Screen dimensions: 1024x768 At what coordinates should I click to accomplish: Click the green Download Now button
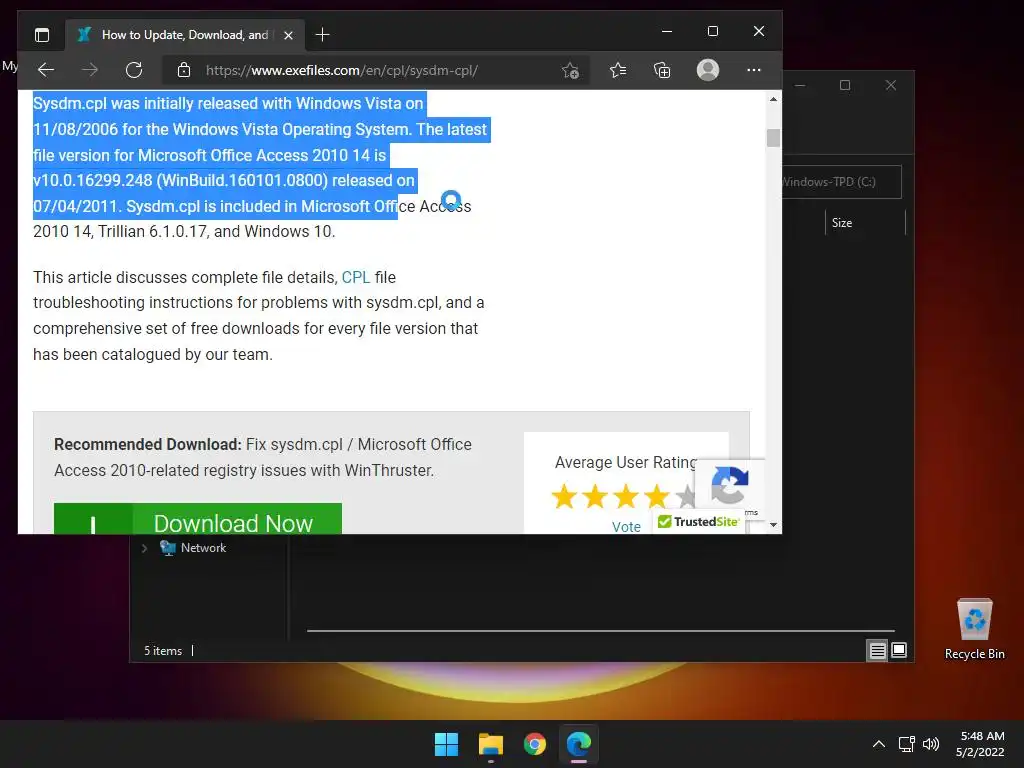click(198, 519)
